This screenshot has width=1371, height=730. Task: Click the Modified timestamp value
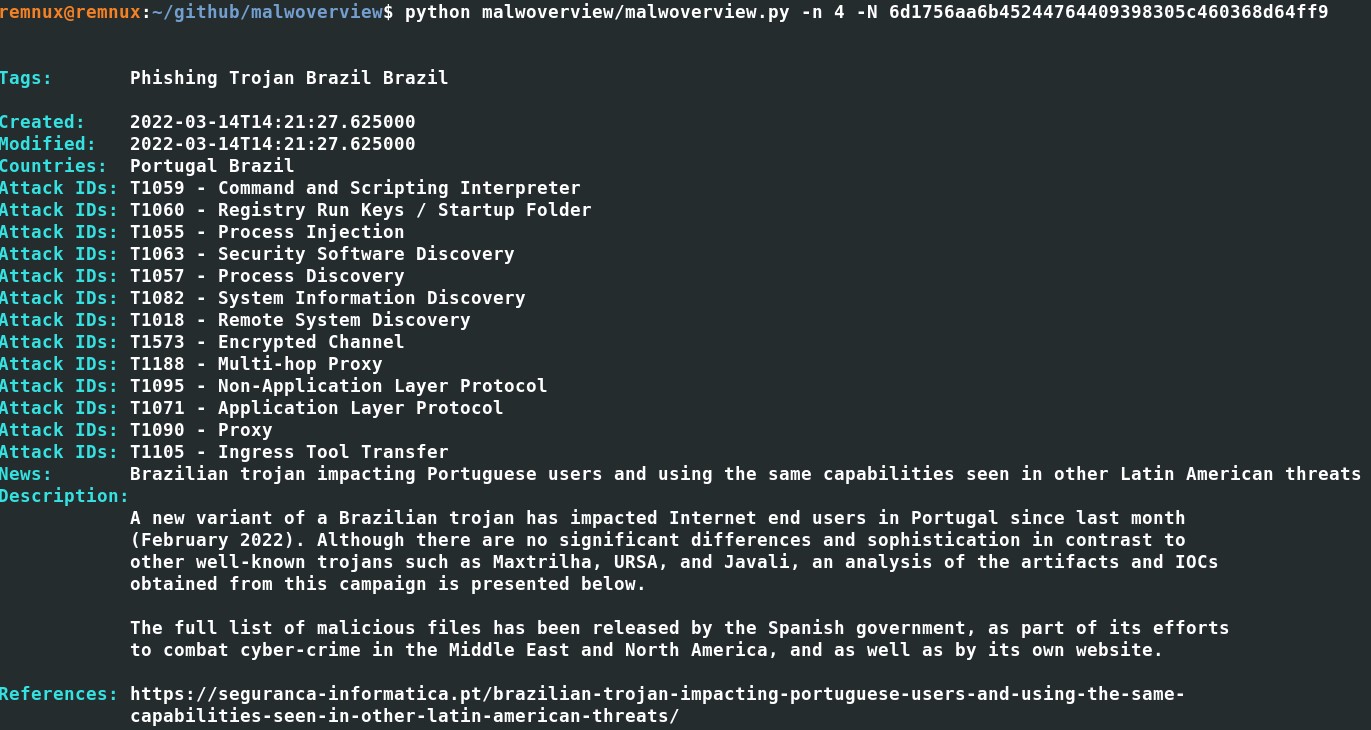coord(272,144)
